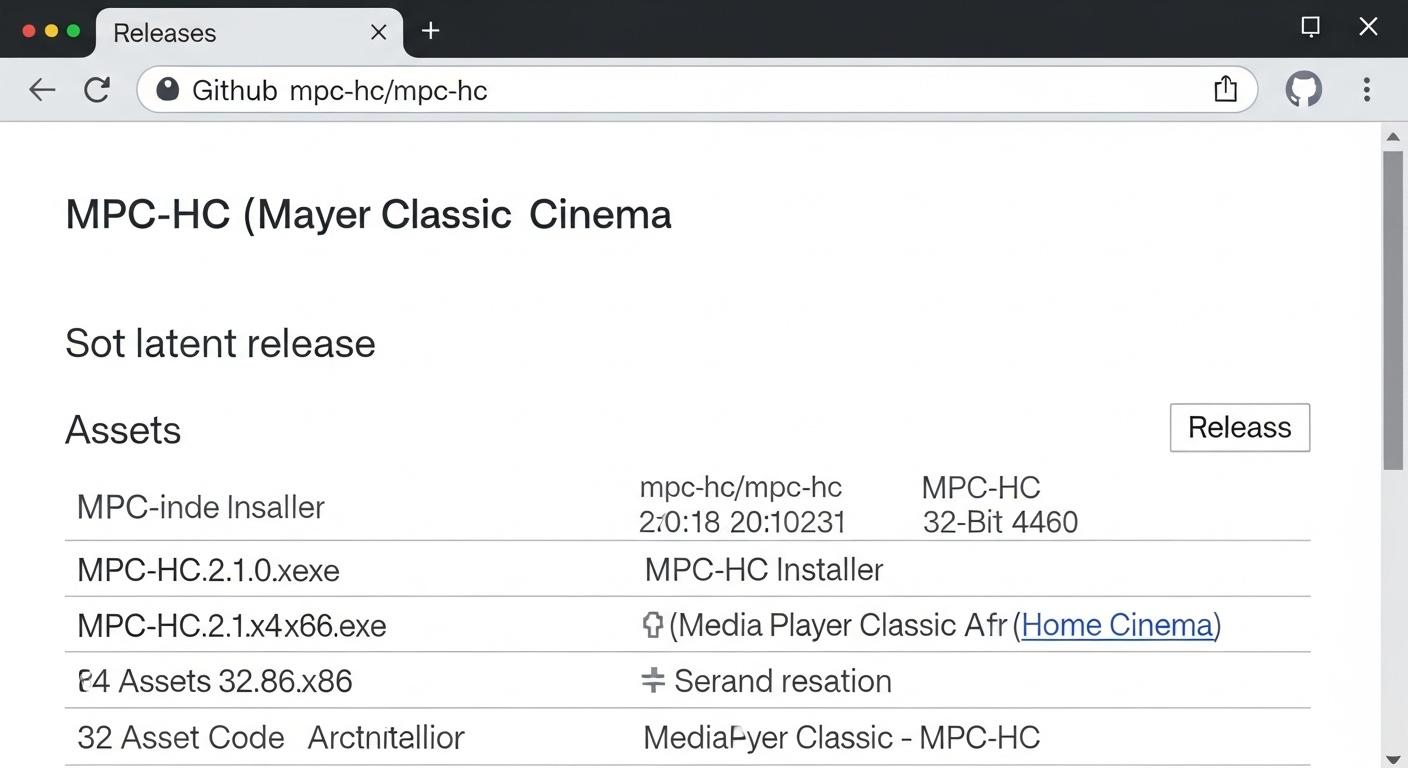Toggle the green zoom traffic light
1408x768 pixels.
point(73,31)
